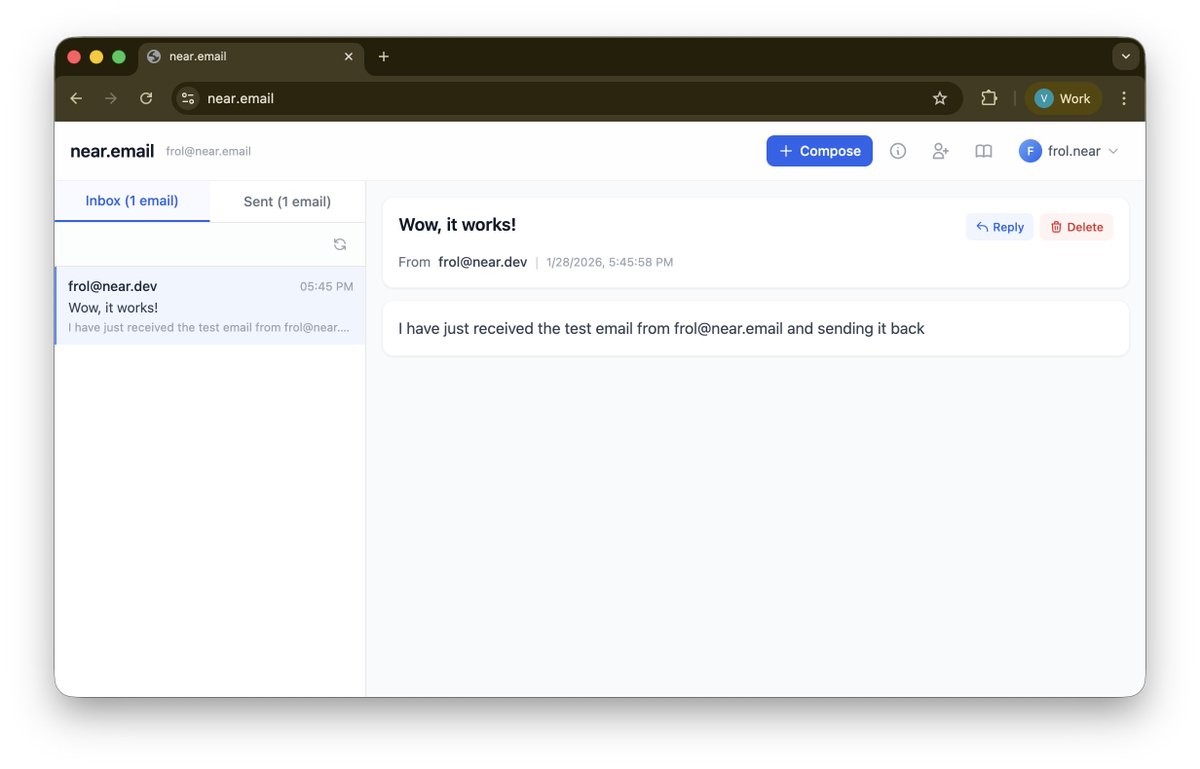This screenshot has width=1200, height=769.
Task: Expand the frol.near account dropdown
Action: tap(1069, 151)
